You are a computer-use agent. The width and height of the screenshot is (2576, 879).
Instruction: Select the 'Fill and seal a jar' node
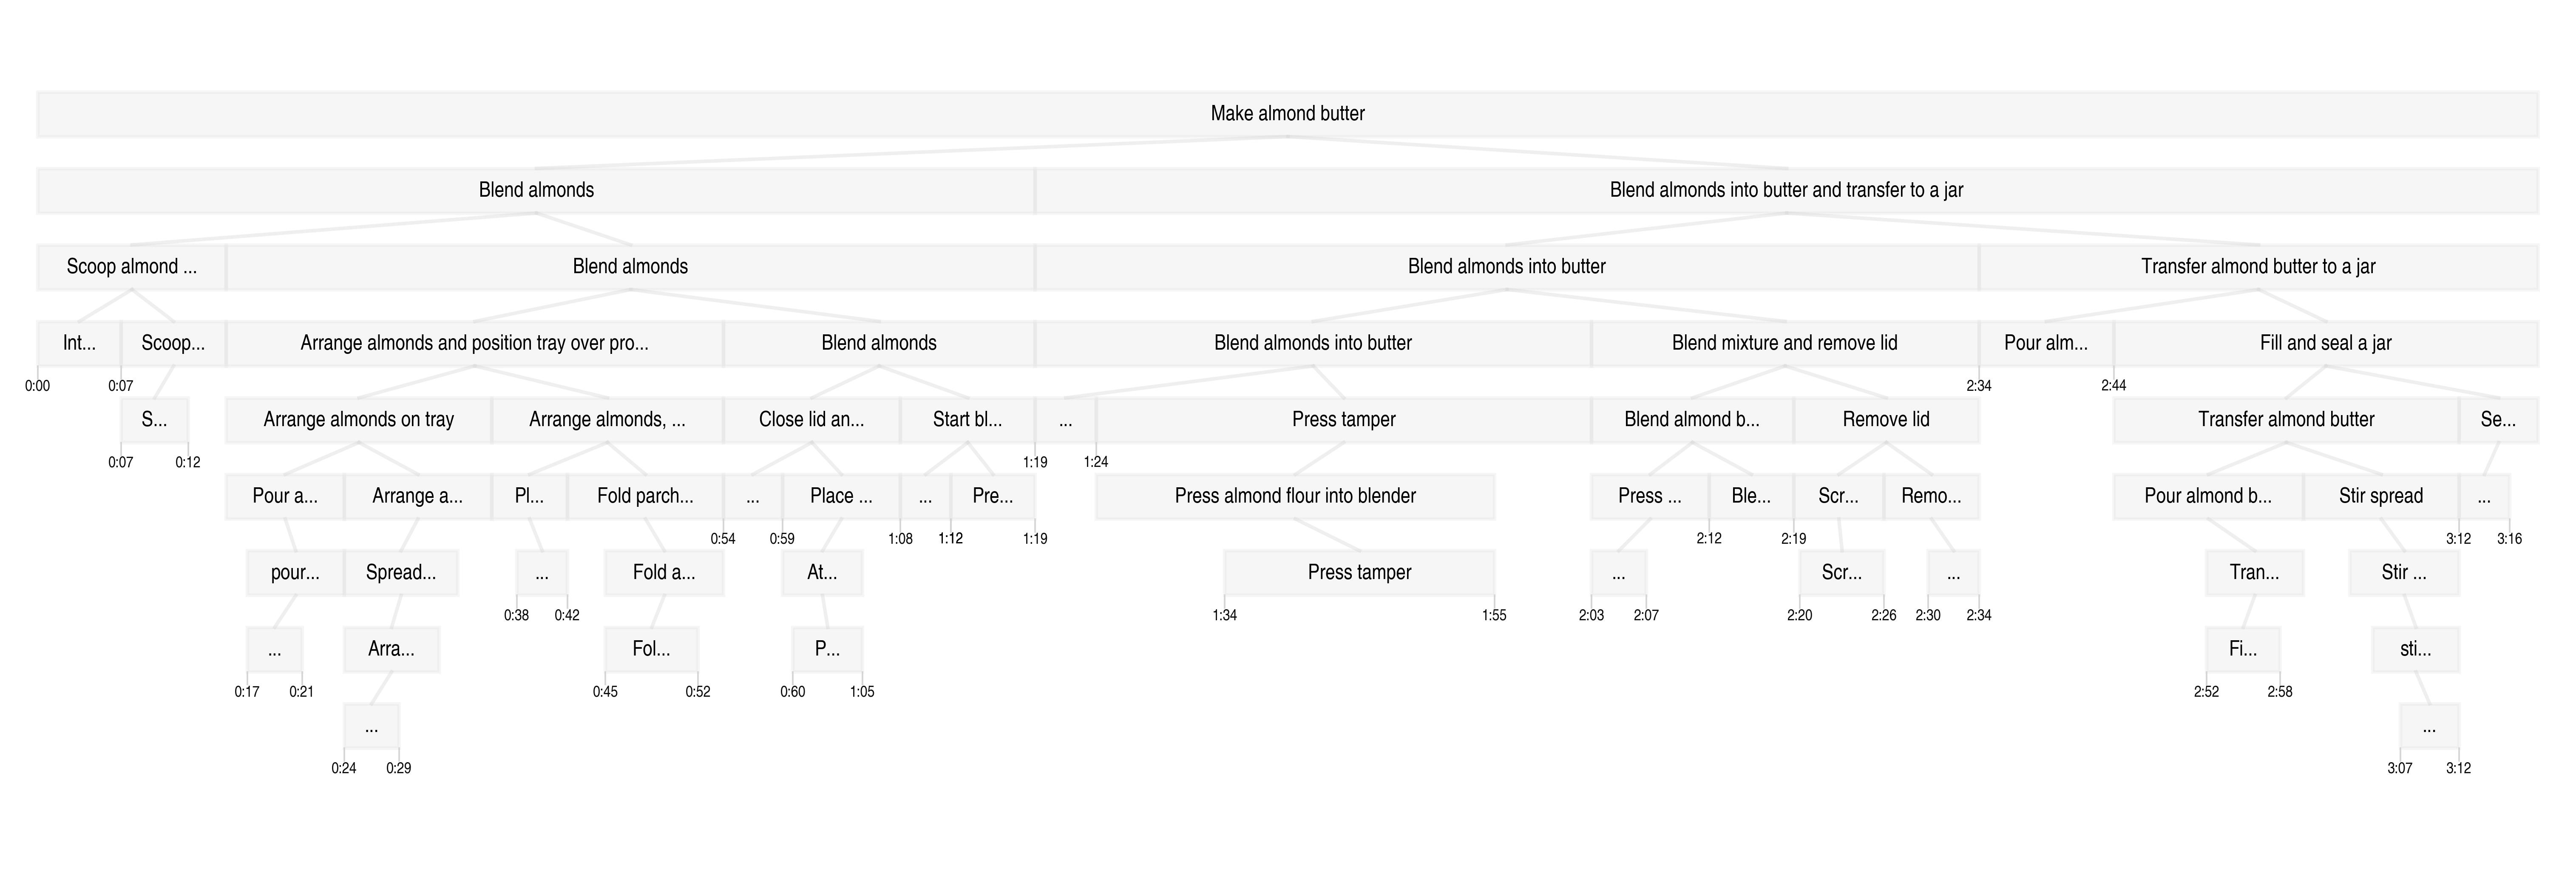2325,343
